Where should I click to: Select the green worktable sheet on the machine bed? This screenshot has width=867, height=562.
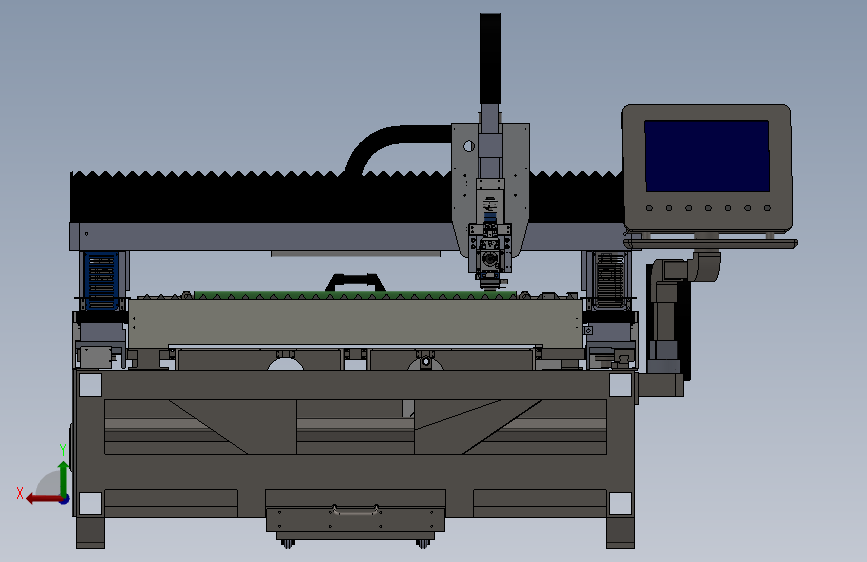tap(355, 295)
